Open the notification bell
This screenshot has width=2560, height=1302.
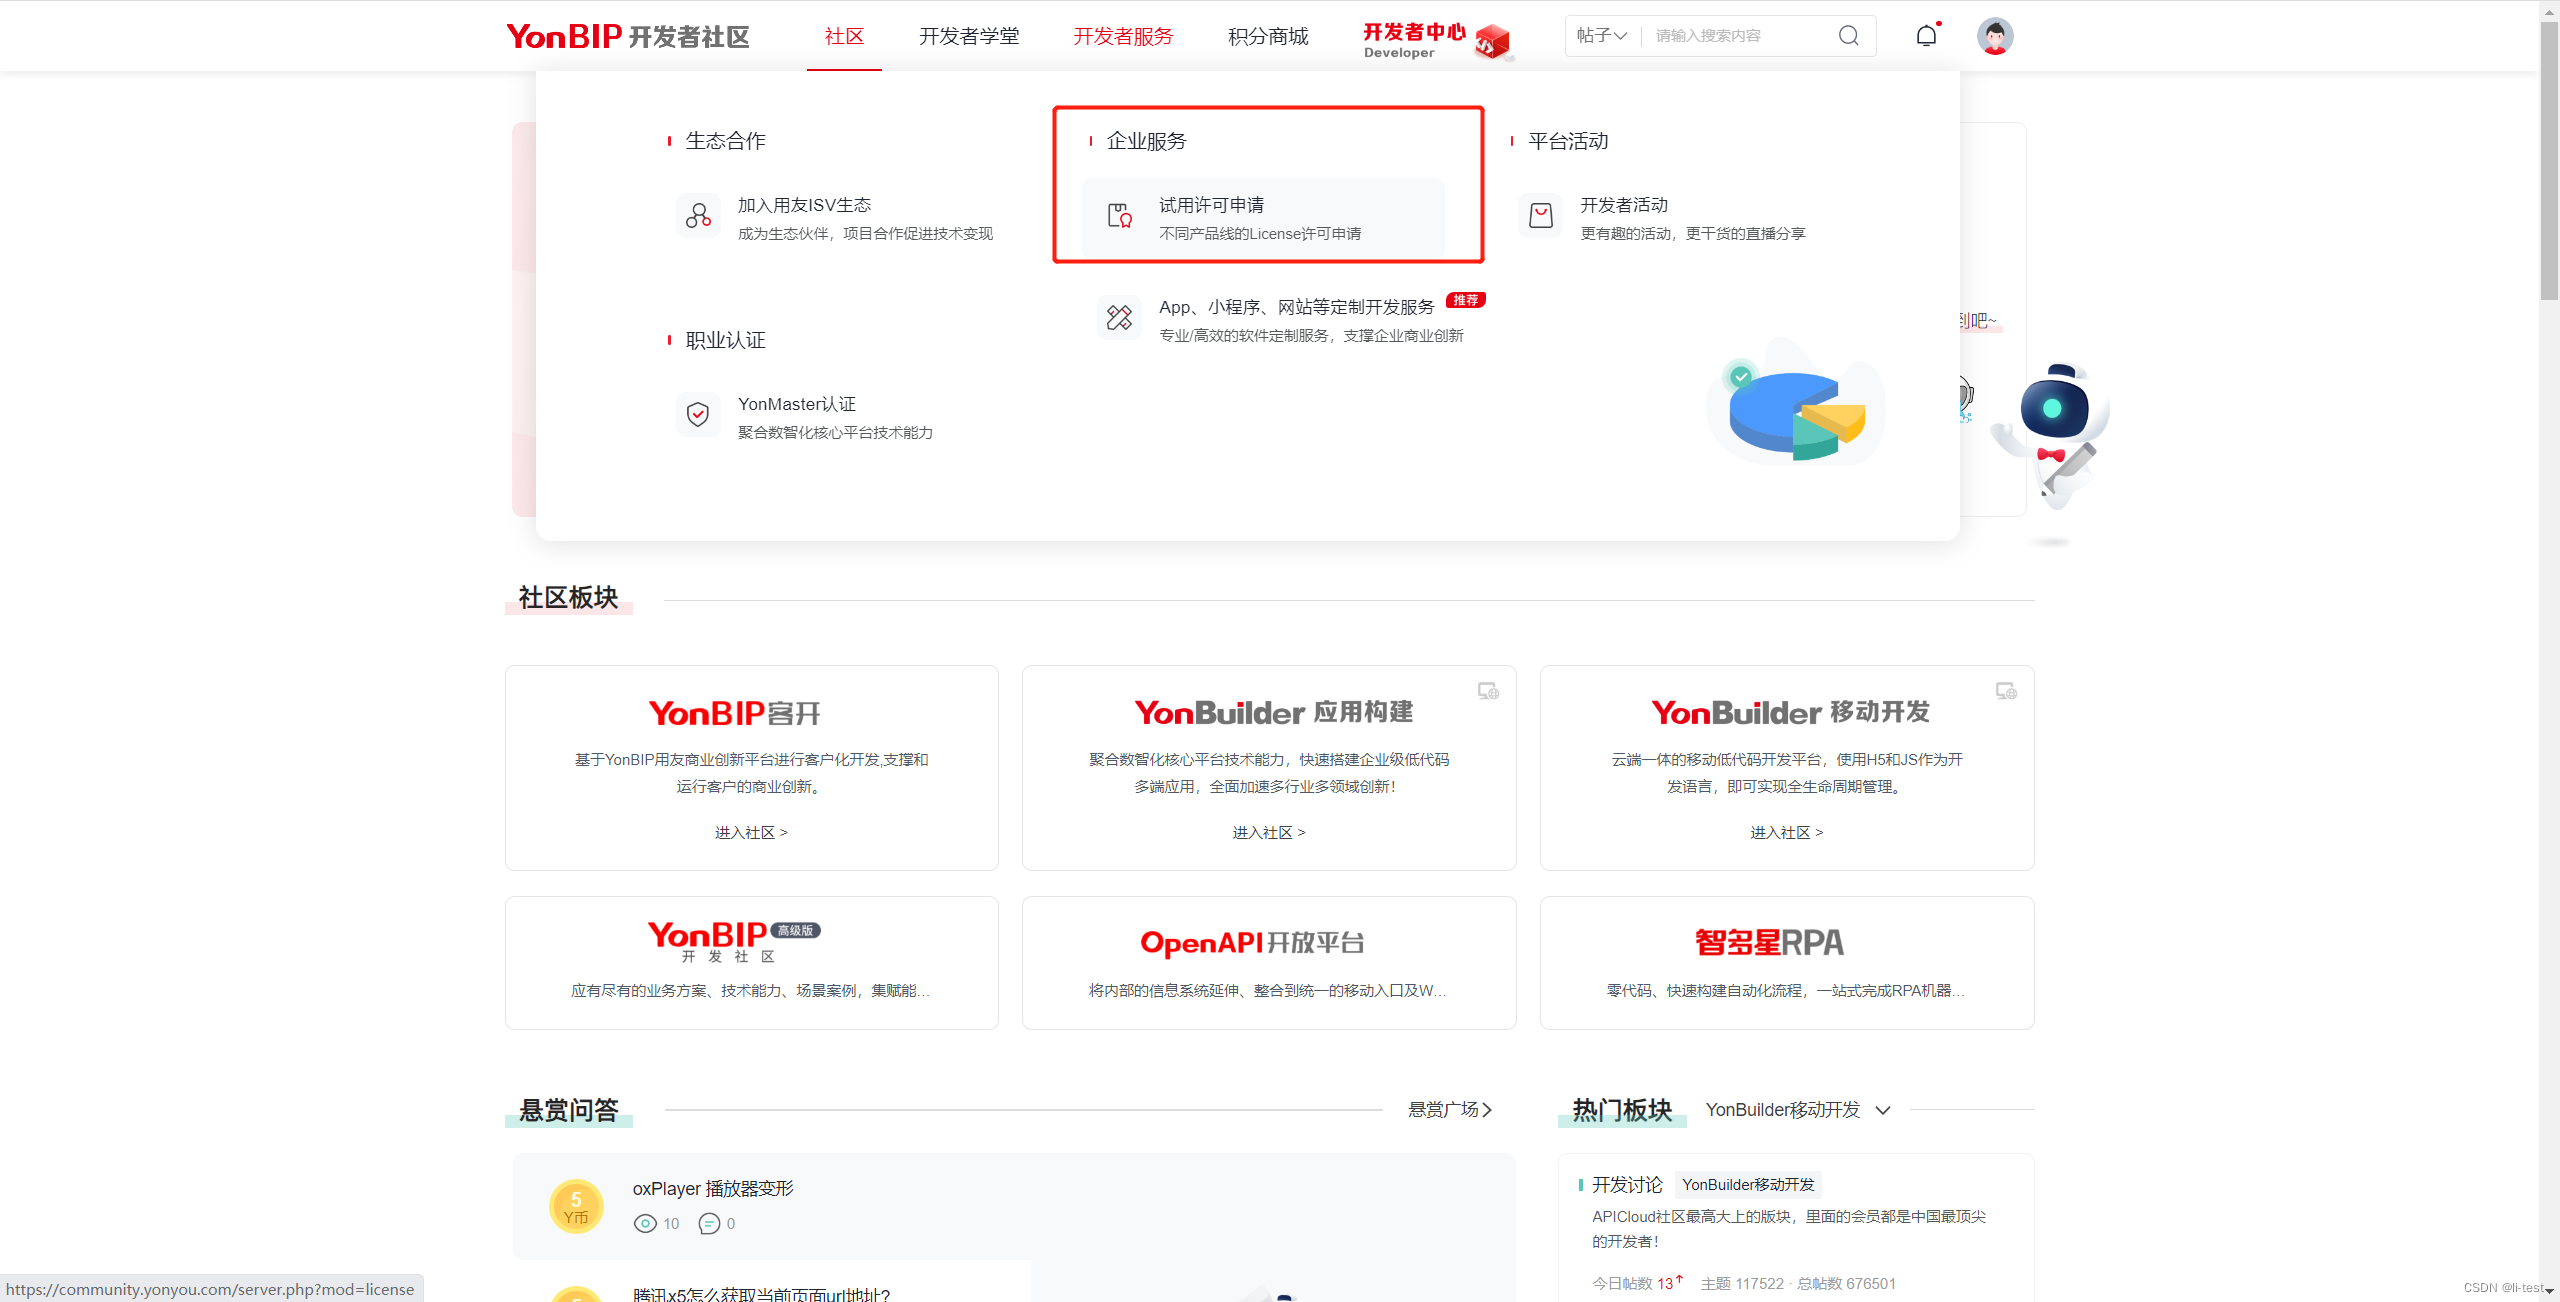point(1926,36)
